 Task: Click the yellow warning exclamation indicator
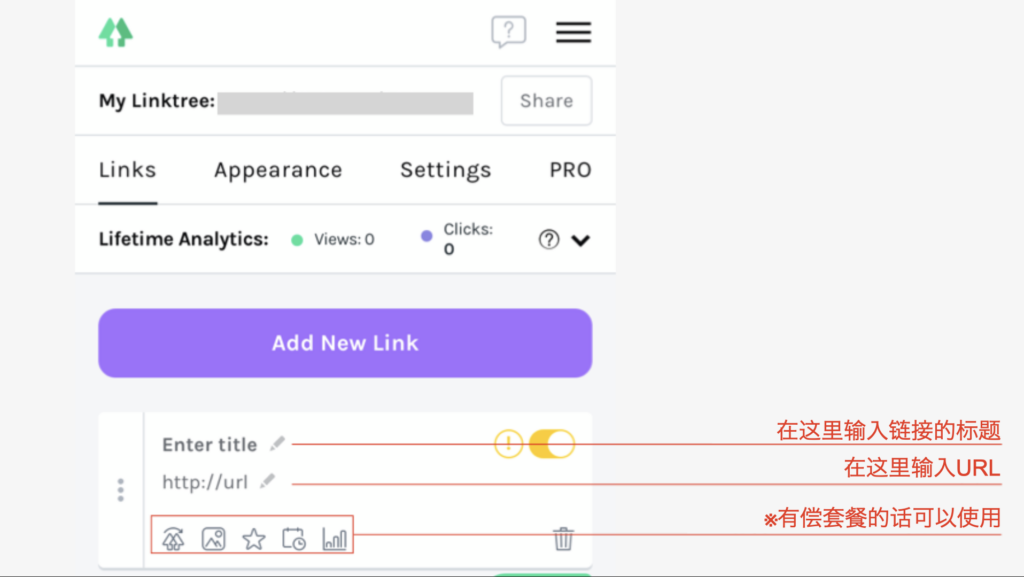[508, 443]
